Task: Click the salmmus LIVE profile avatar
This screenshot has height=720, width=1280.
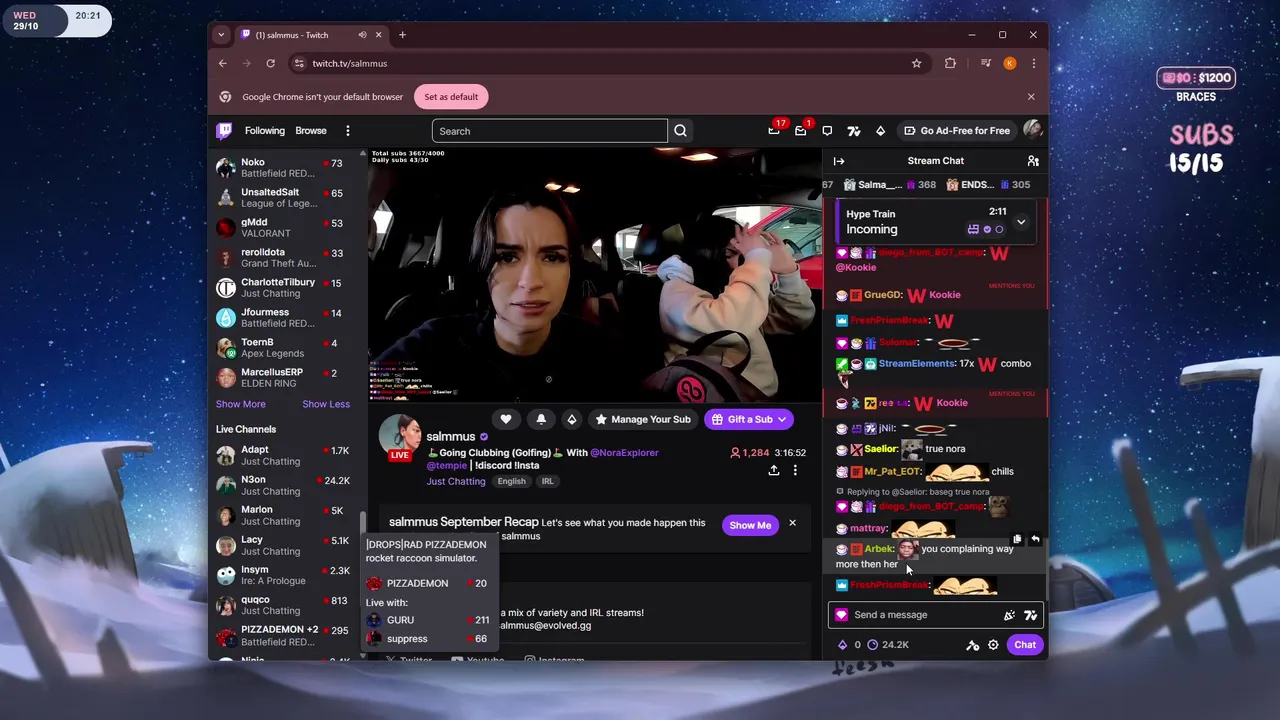Action: 400,437
